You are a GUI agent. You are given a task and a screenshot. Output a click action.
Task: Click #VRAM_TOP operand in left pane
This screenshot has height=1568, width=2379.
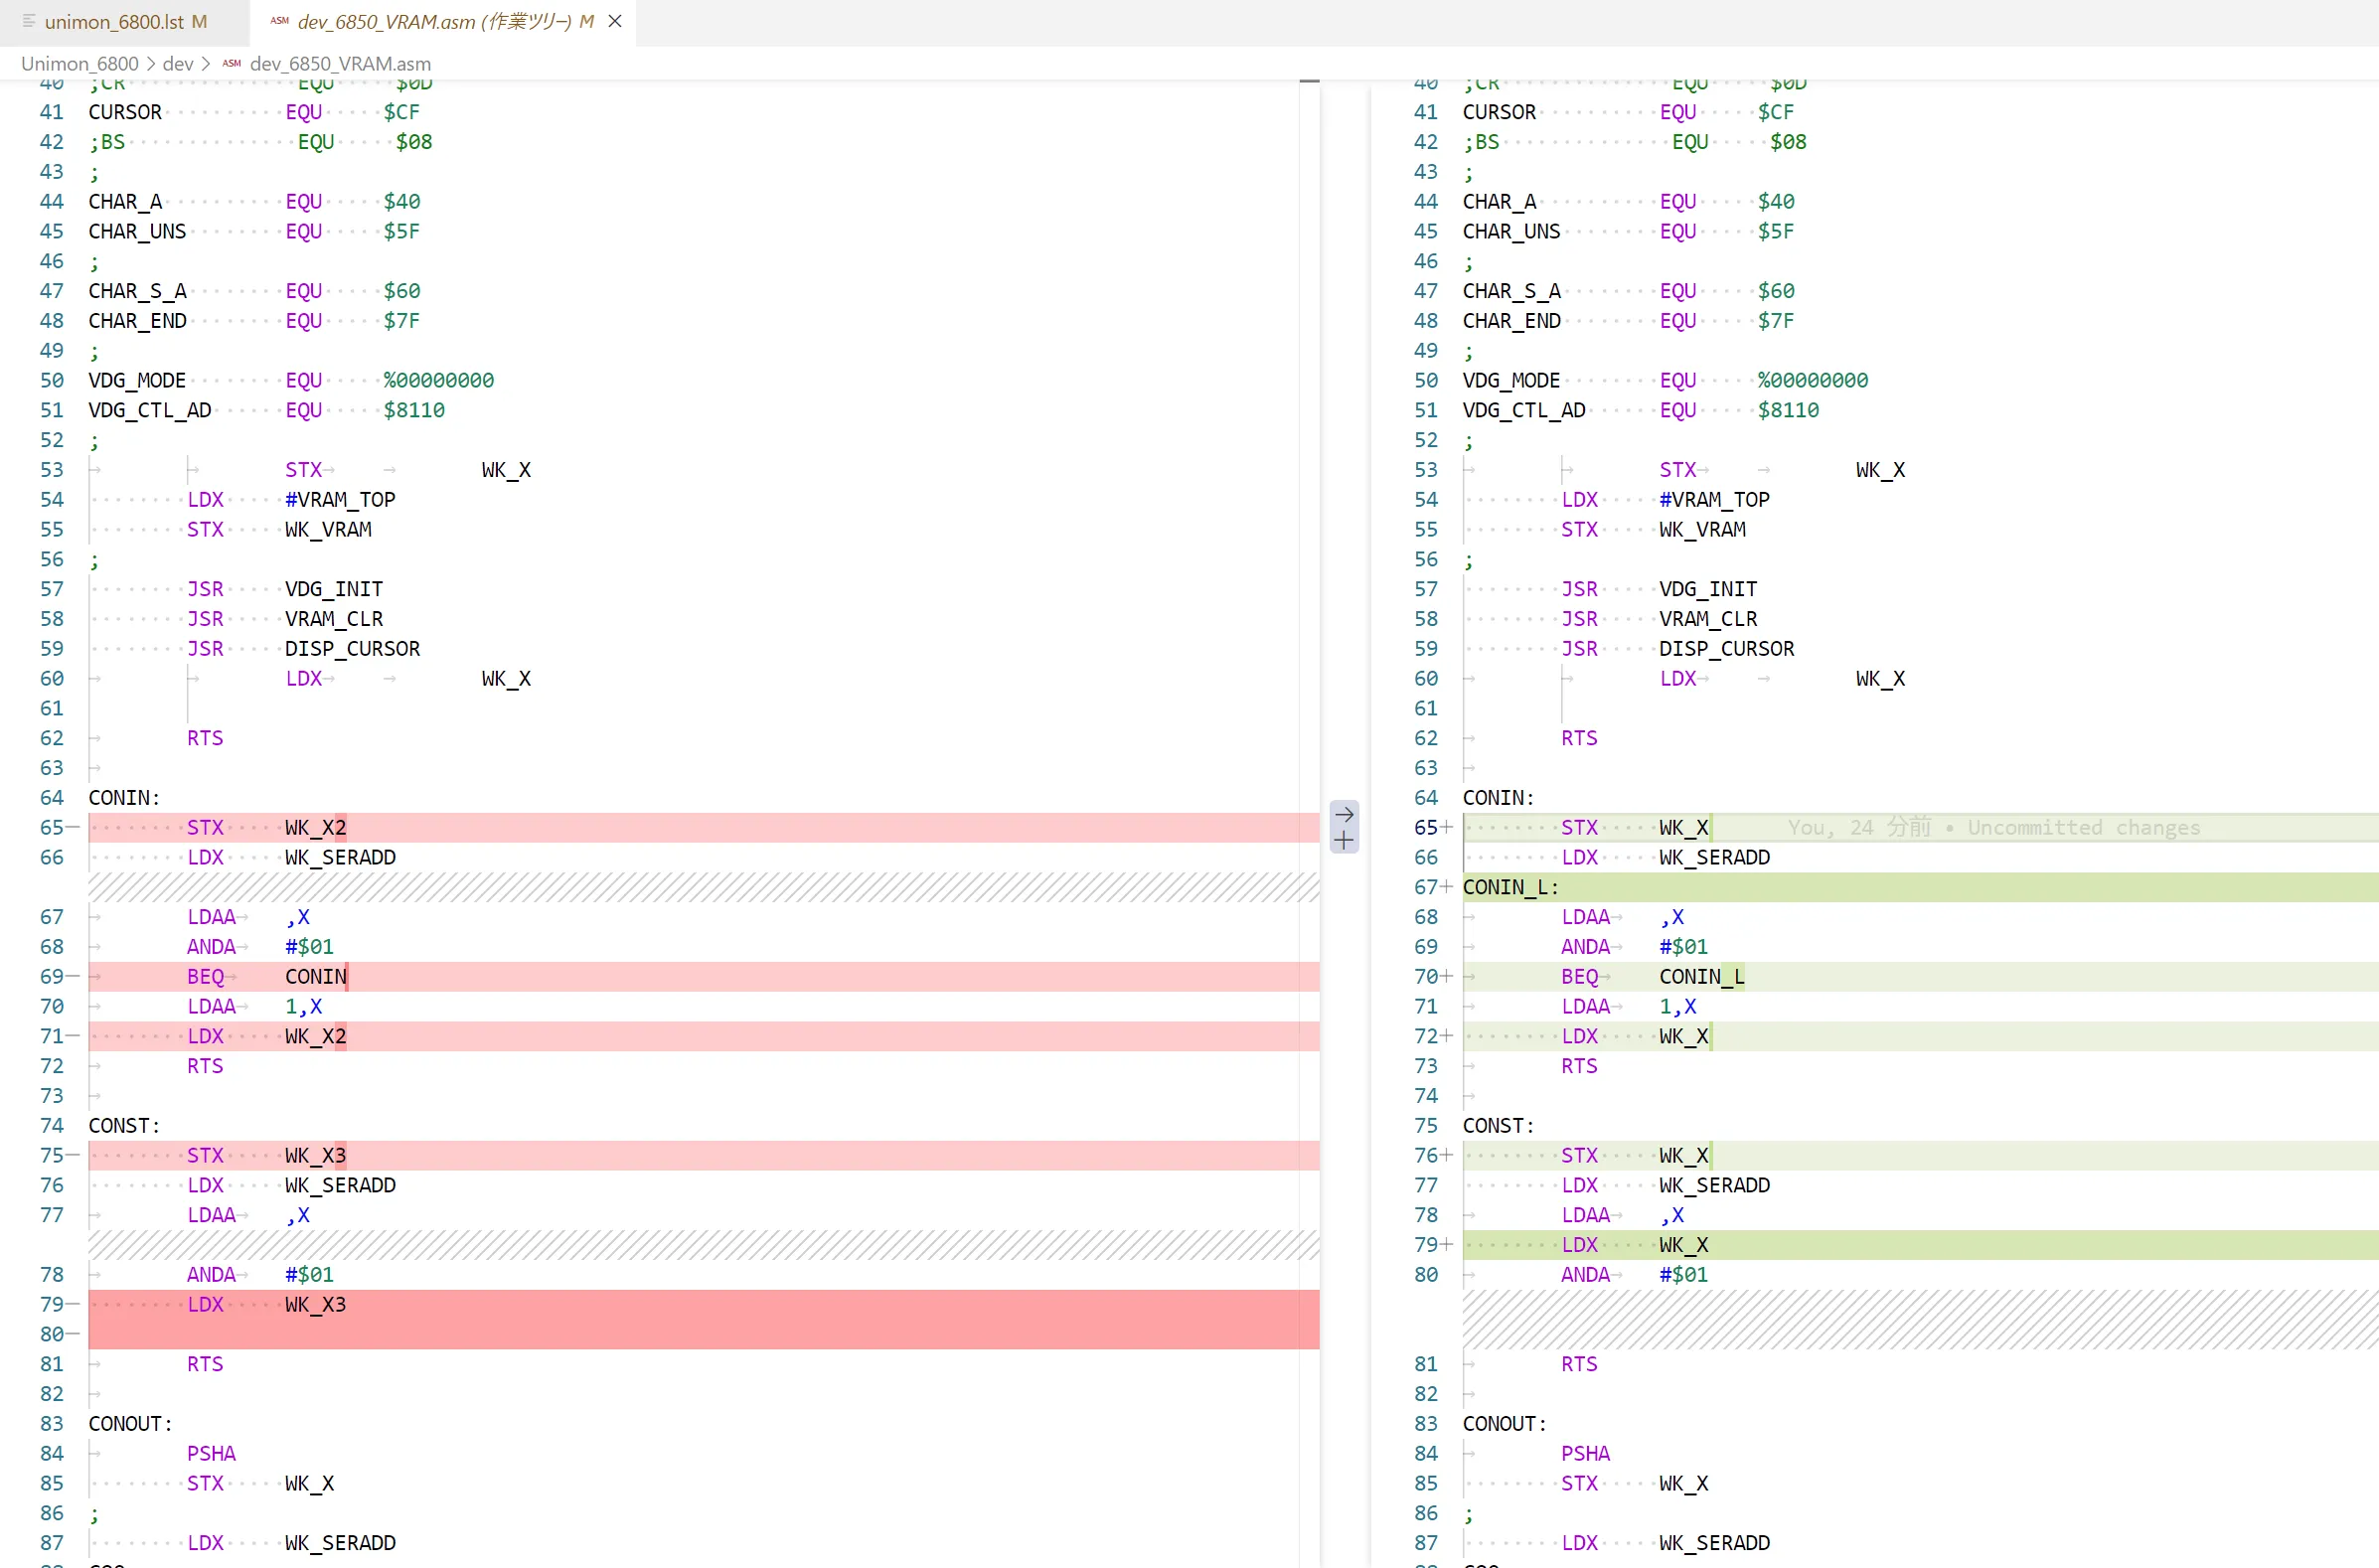point(340,500)
